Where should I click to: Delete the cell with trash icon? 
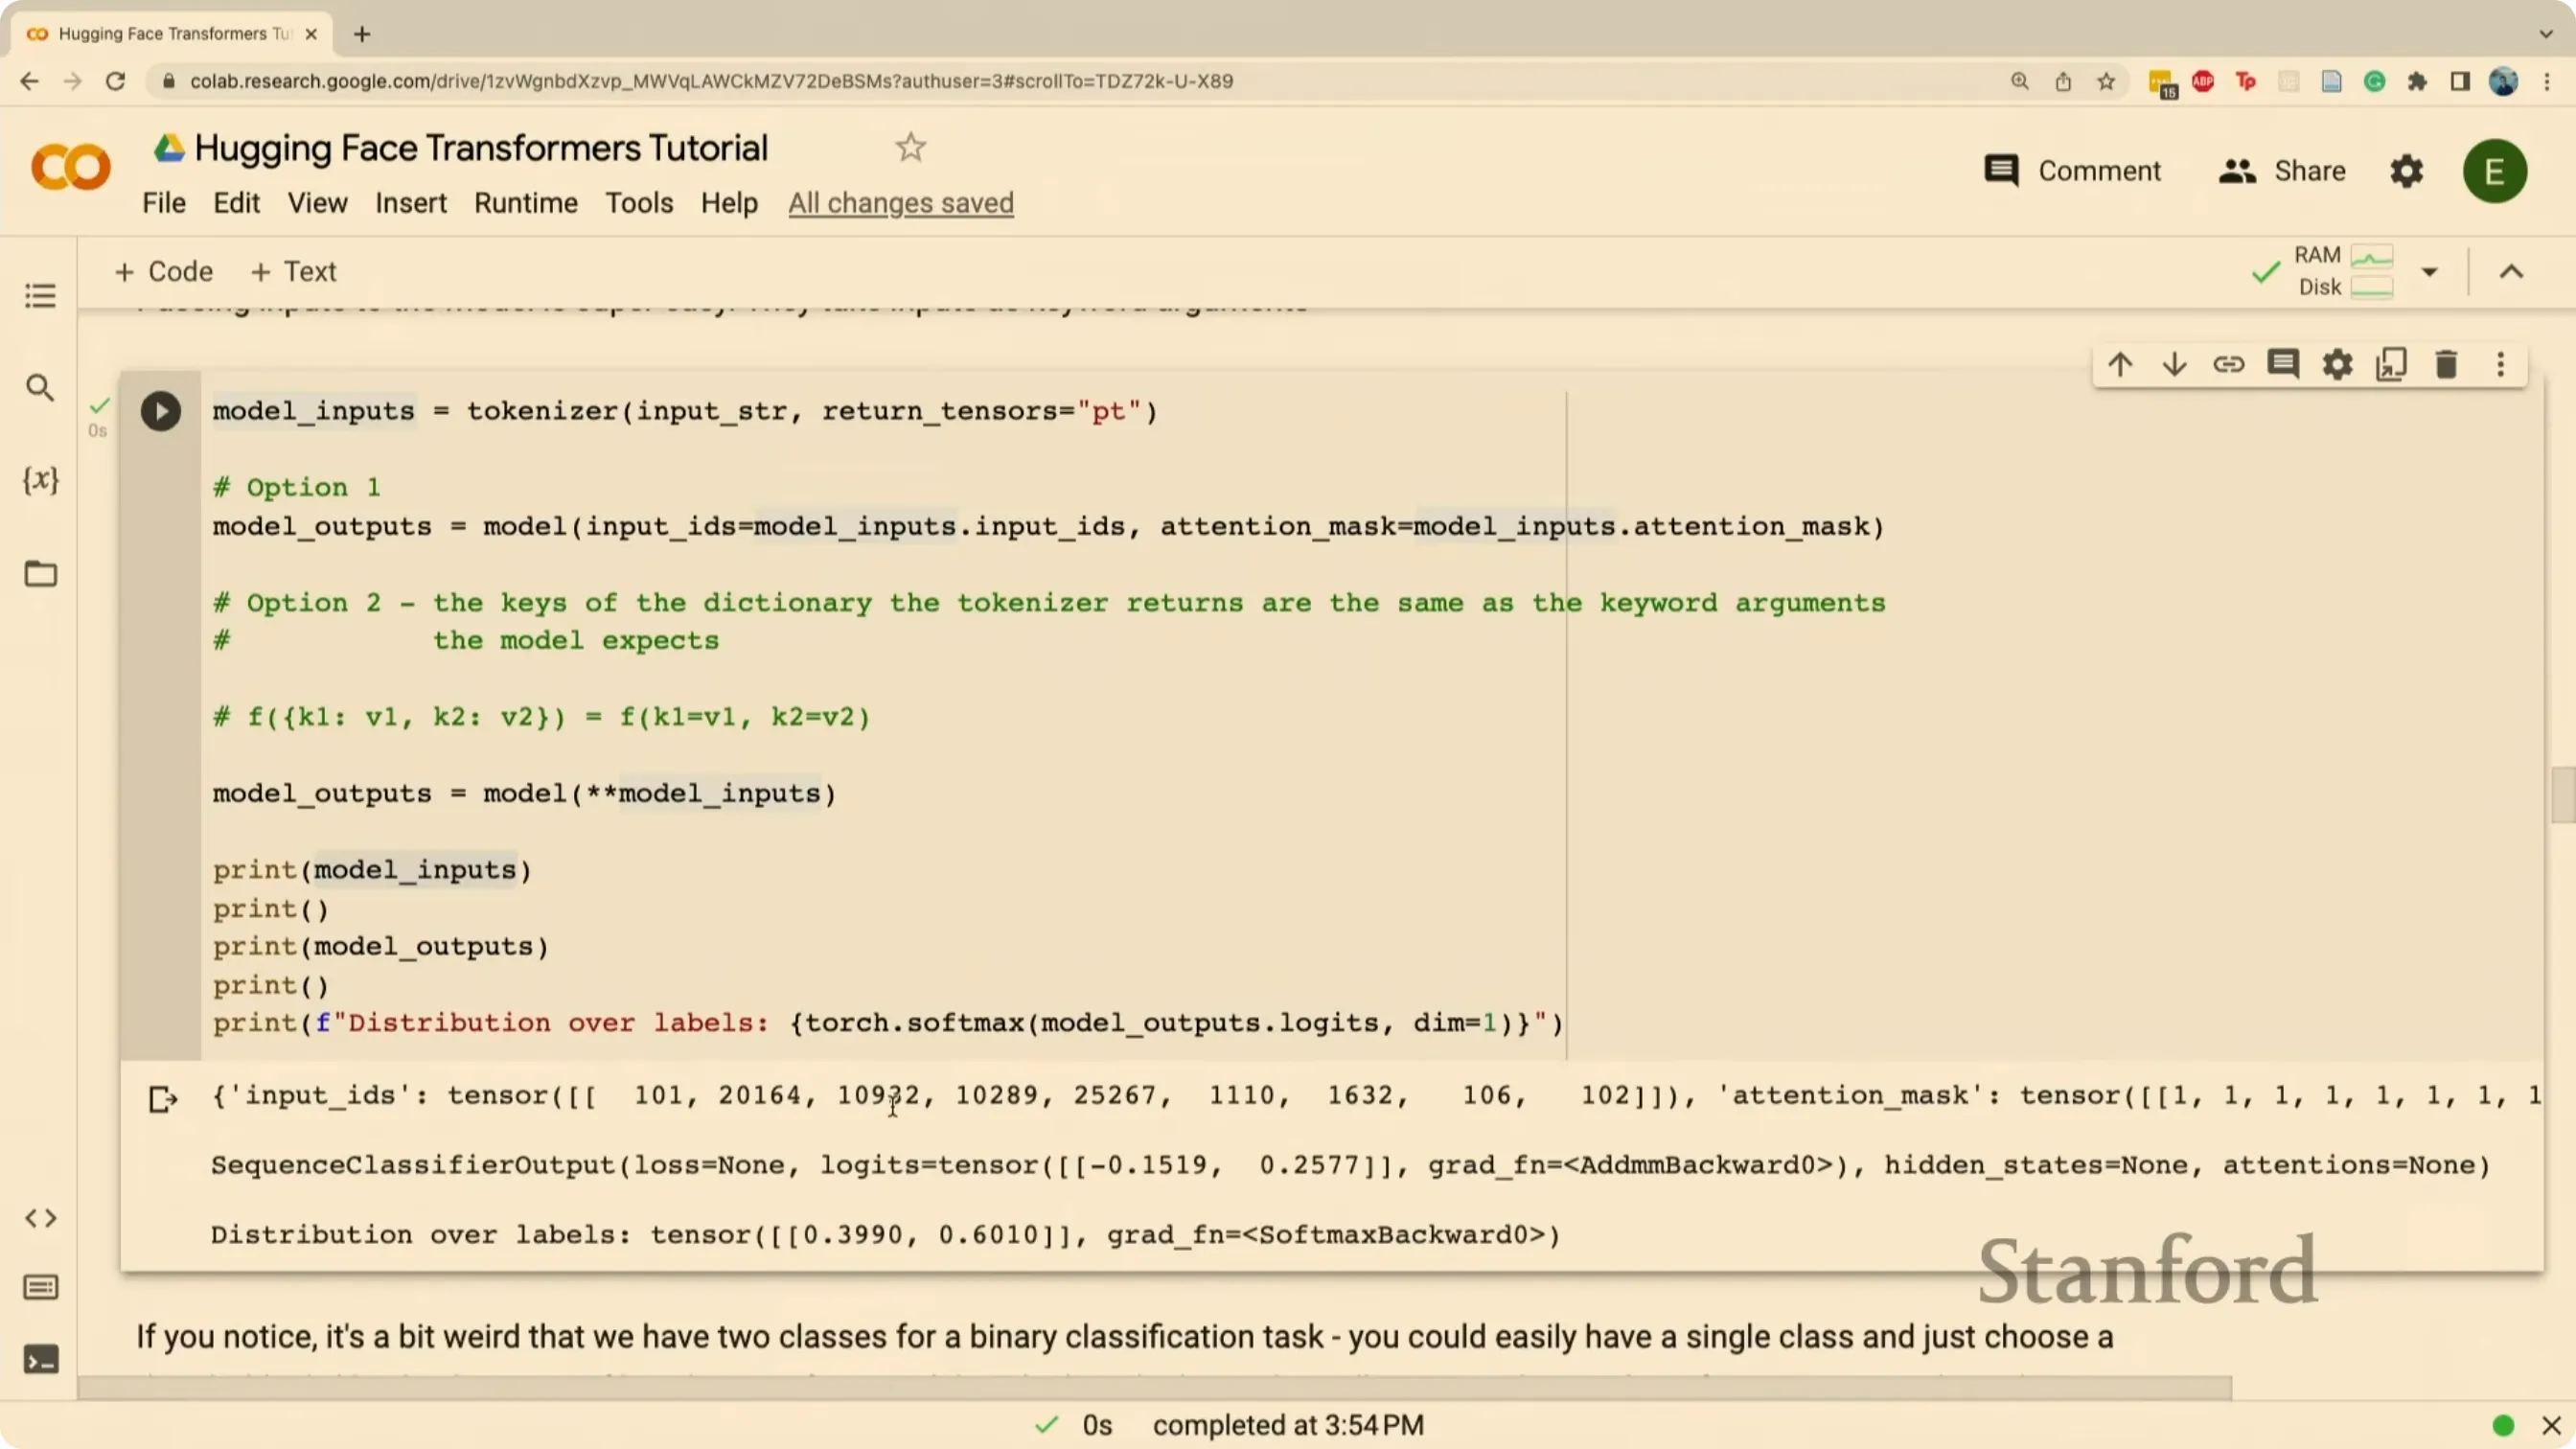pos(2446,364)
